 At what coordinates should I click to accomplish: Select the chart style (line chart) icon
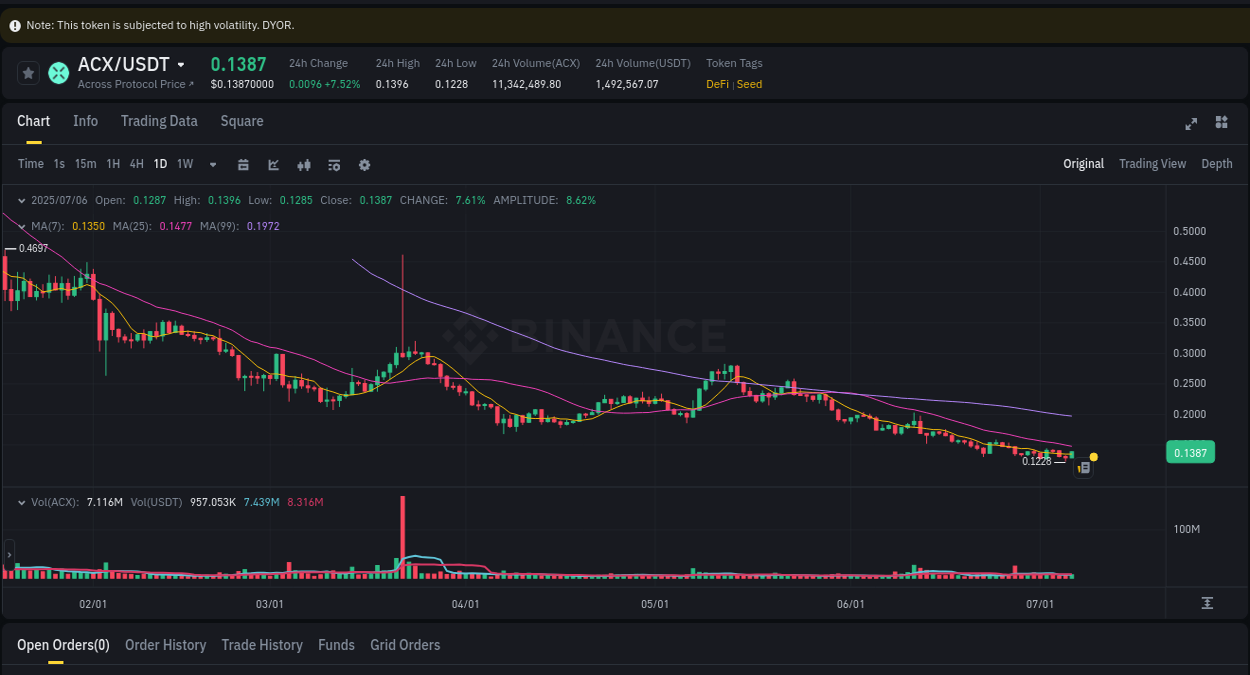pos(273,164)
